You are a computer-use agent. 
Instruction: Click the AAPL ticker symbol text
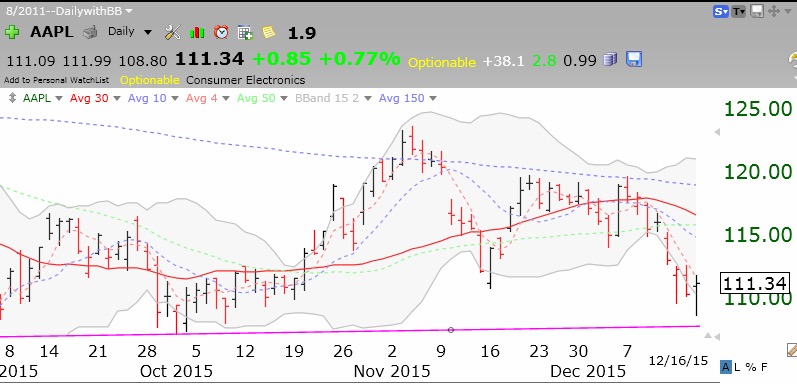click(51, 32)
